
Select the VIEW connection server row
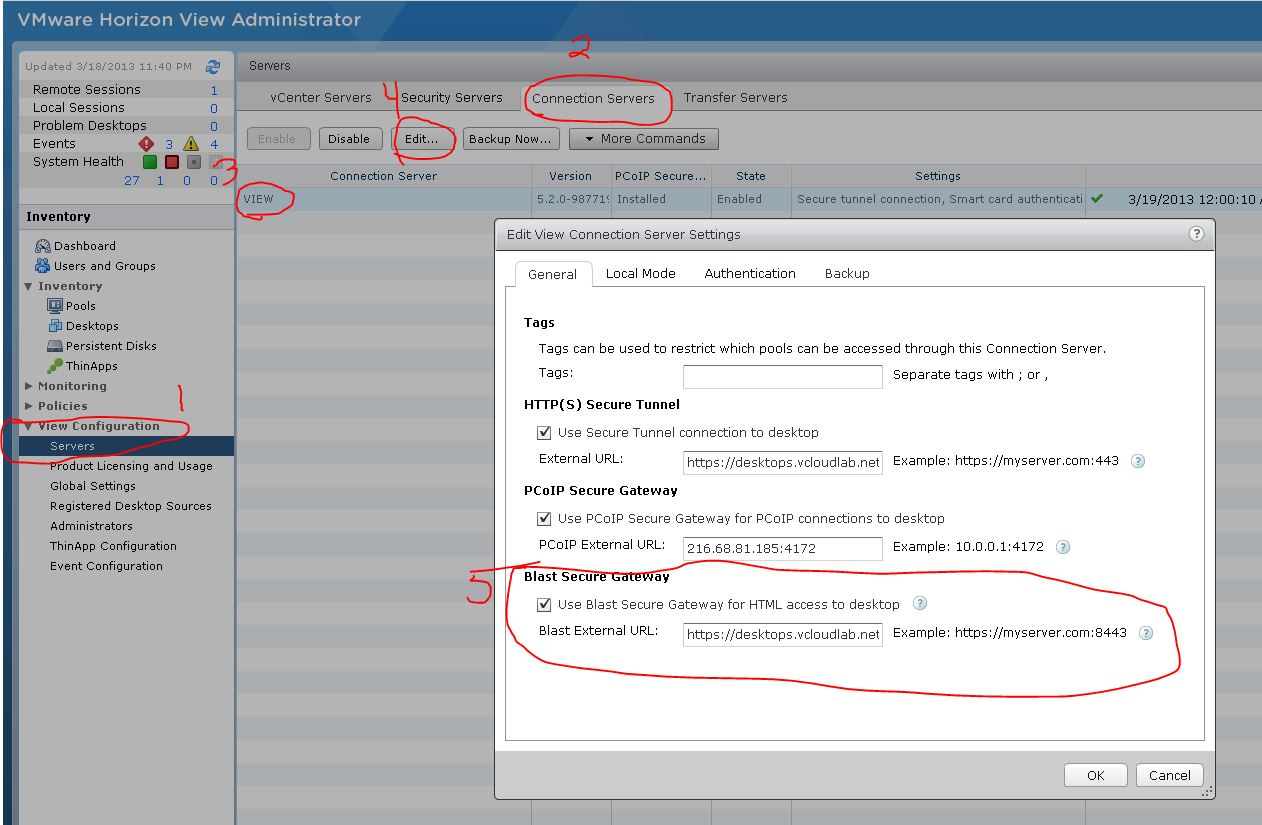click(x=749, y=199)
